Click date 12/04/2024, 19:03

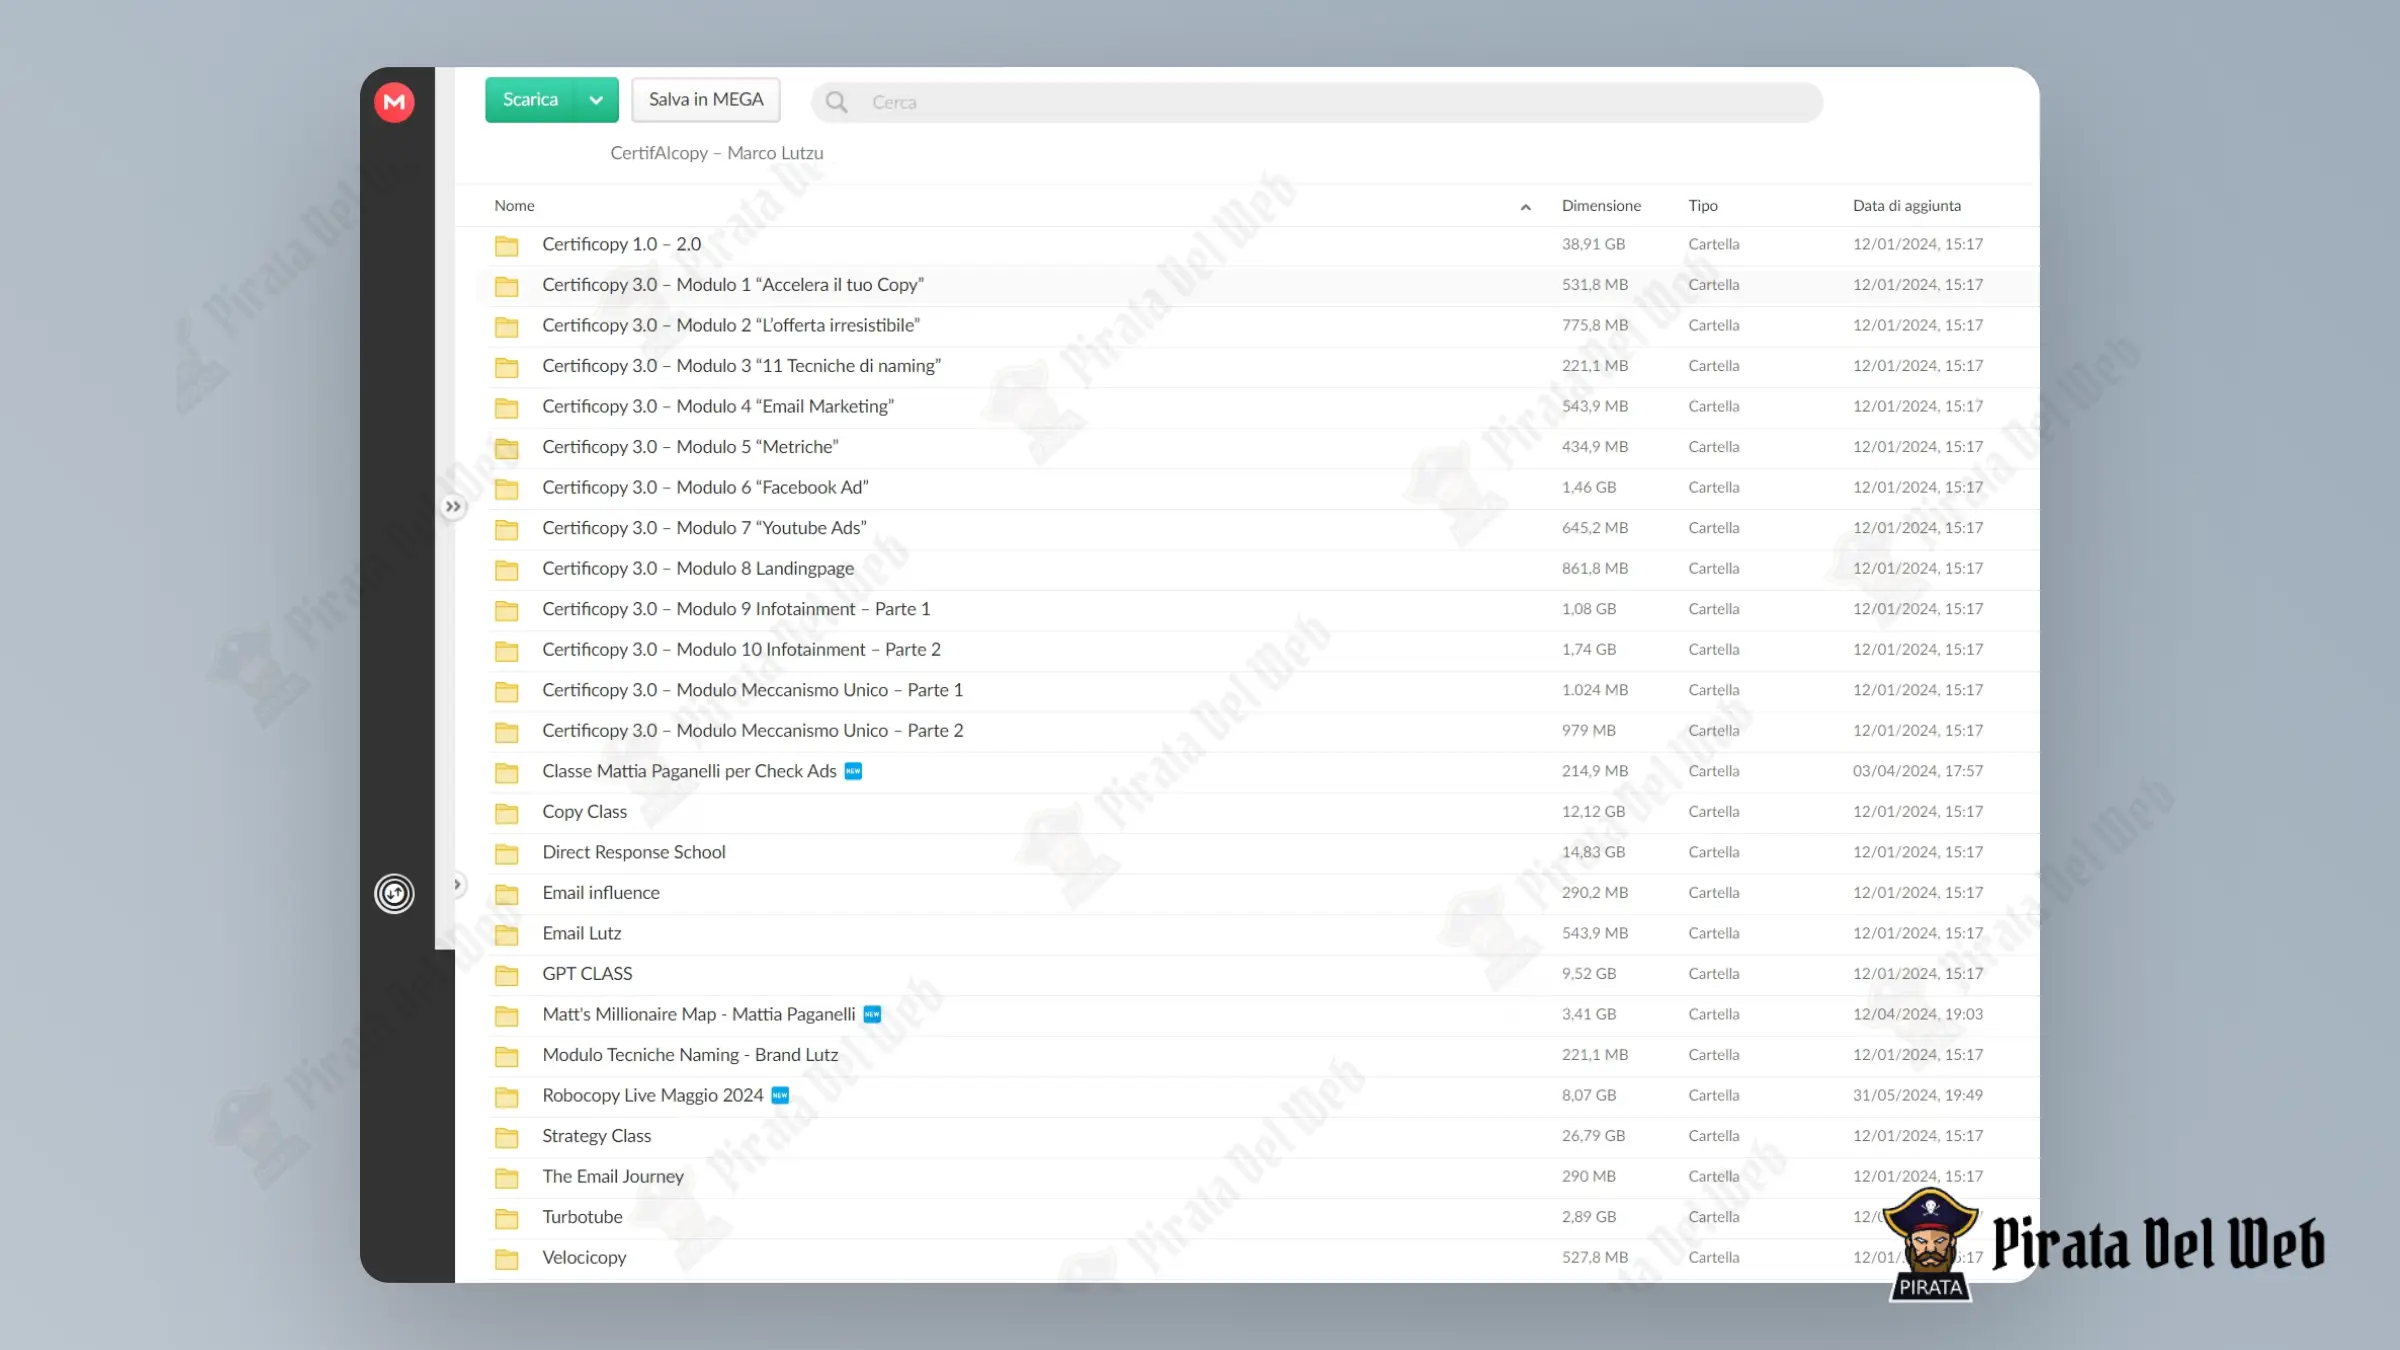pos(1917,1014)
